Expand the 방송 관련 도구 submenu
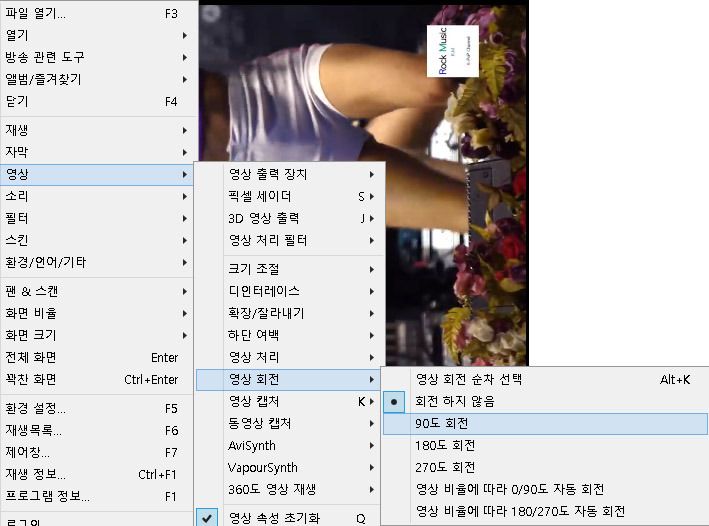Image resolution: width=709 pixels, height=526 pixels. coord(97,57)
